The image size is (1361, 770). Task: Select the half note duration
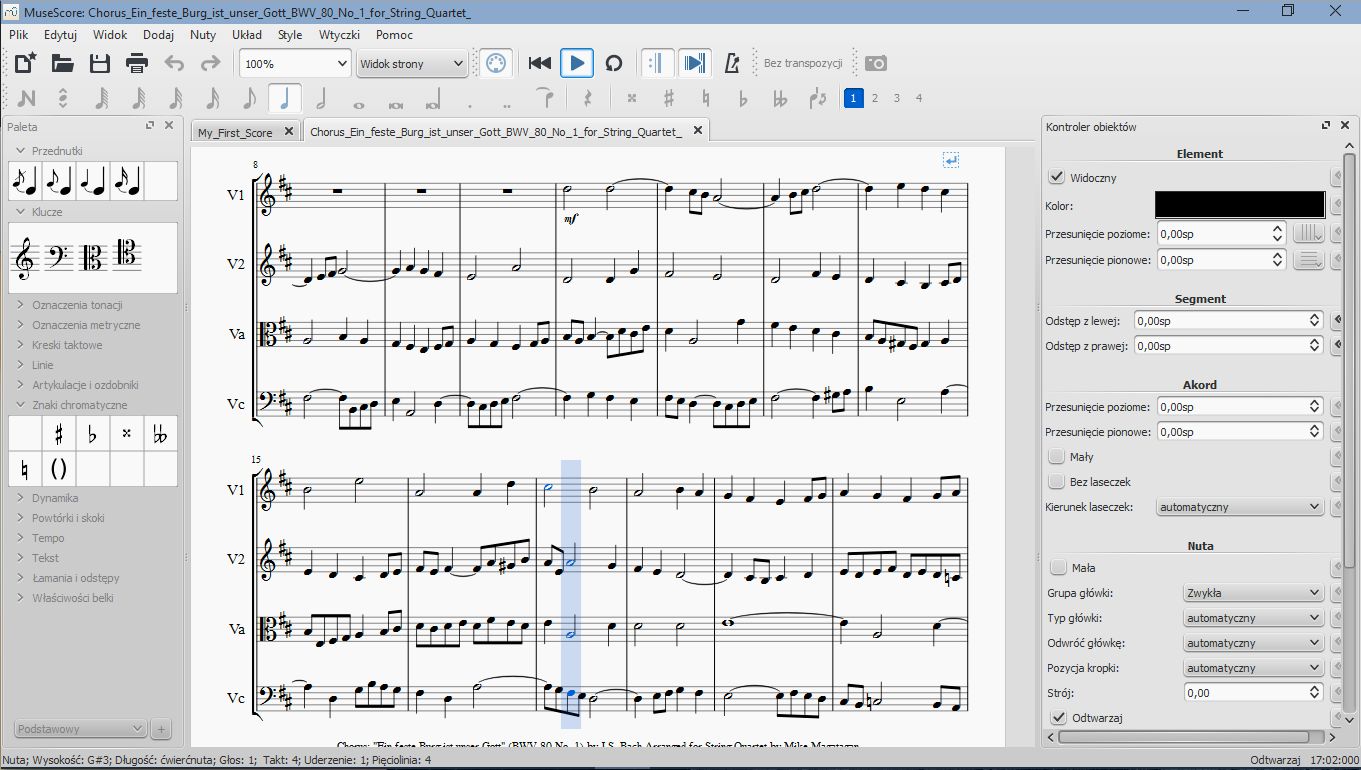[321, 98]
